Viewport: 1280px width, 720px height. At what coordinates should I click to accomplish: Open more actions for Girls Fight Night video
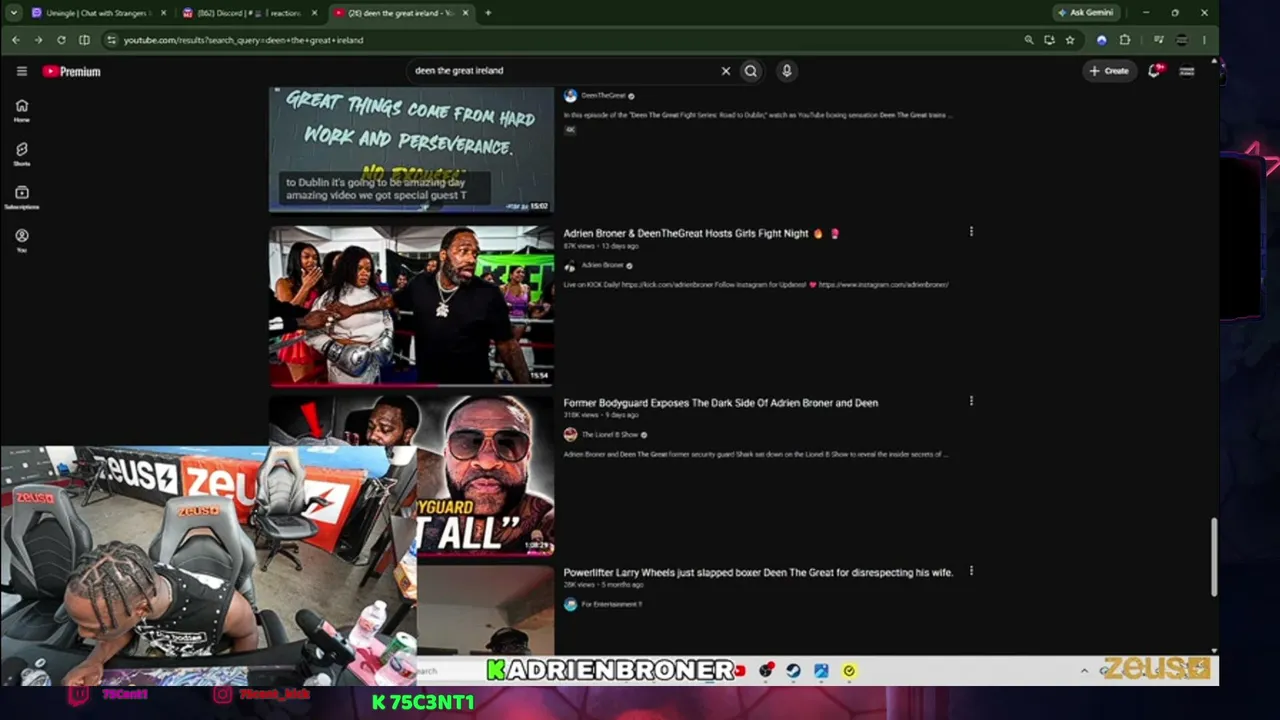[x=971, y=232]
